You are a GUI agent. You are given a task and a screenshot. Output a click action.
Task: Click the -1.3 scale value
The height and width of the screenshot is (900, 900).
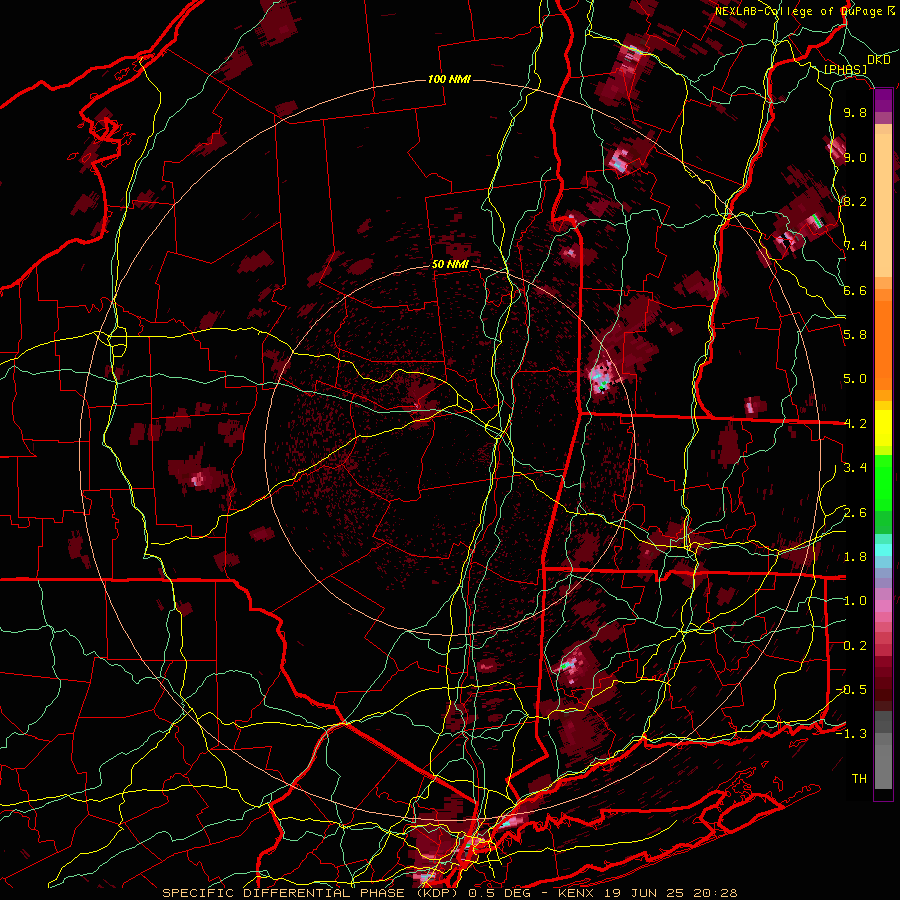[851, 734]
